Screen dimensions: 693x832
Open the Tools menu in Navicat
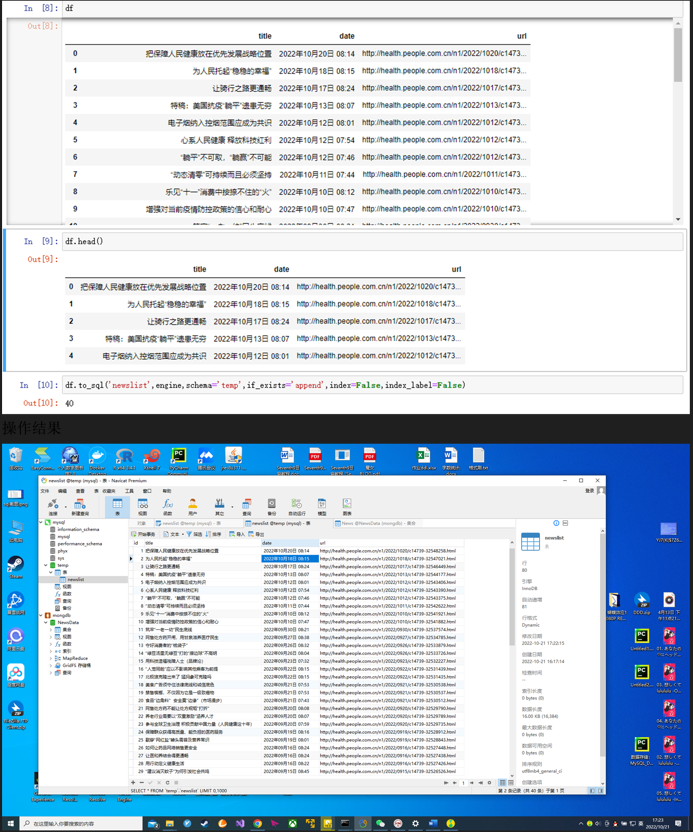[129, 491]
